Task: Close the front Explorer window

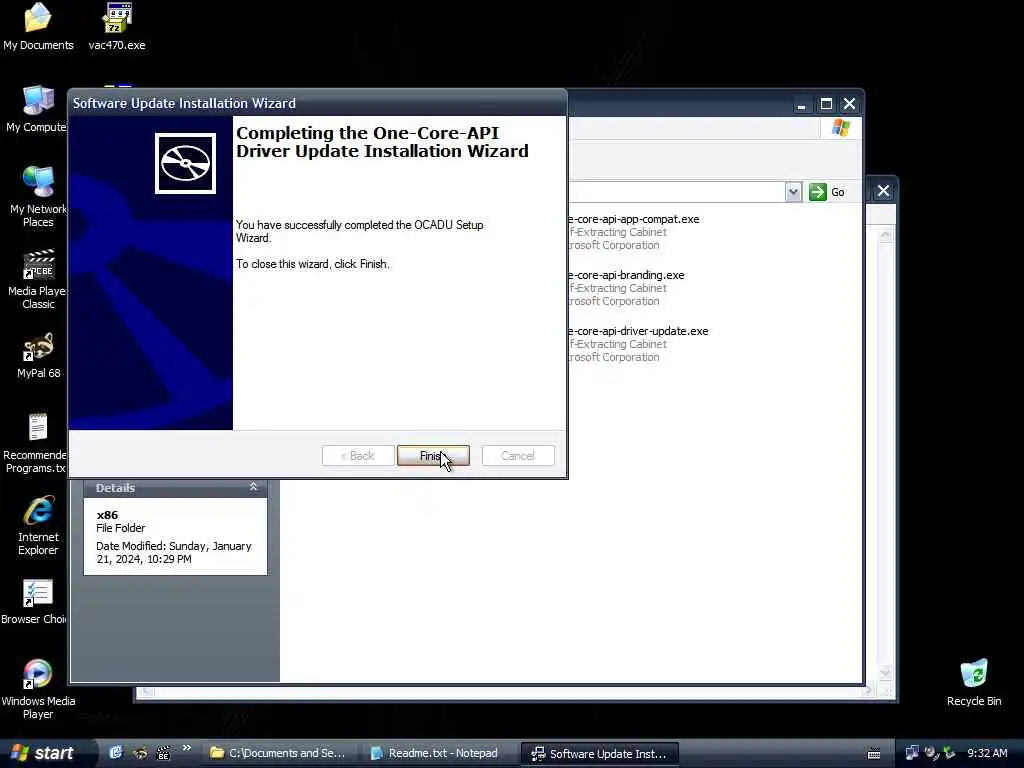Action: click(850, 104)
